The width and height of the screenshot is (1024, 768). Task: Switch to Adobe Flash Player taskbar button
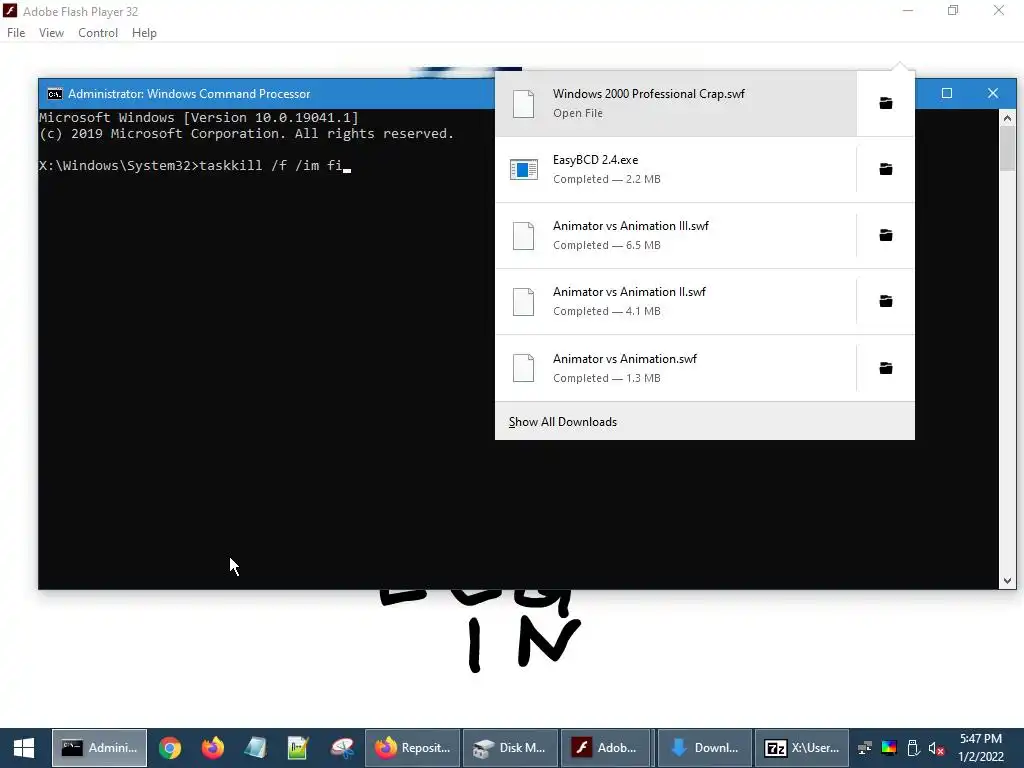coord(606,748)
